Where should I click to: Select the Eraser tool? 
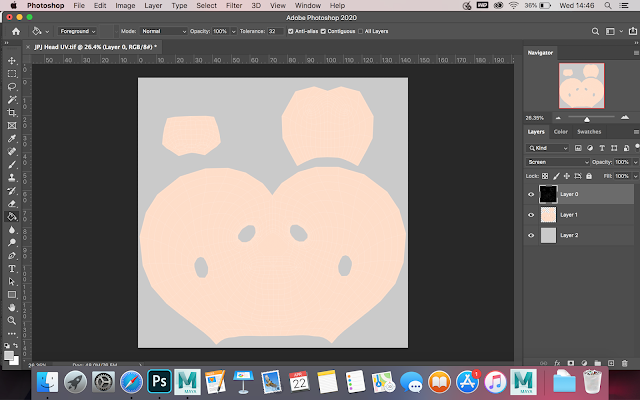point(12,204)
